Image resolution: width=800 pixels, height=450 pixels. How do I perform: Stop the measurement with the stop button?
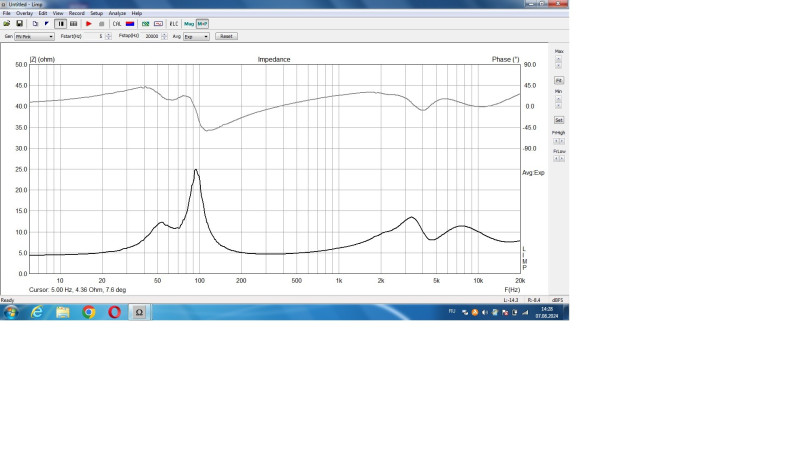tap(101, 23)
